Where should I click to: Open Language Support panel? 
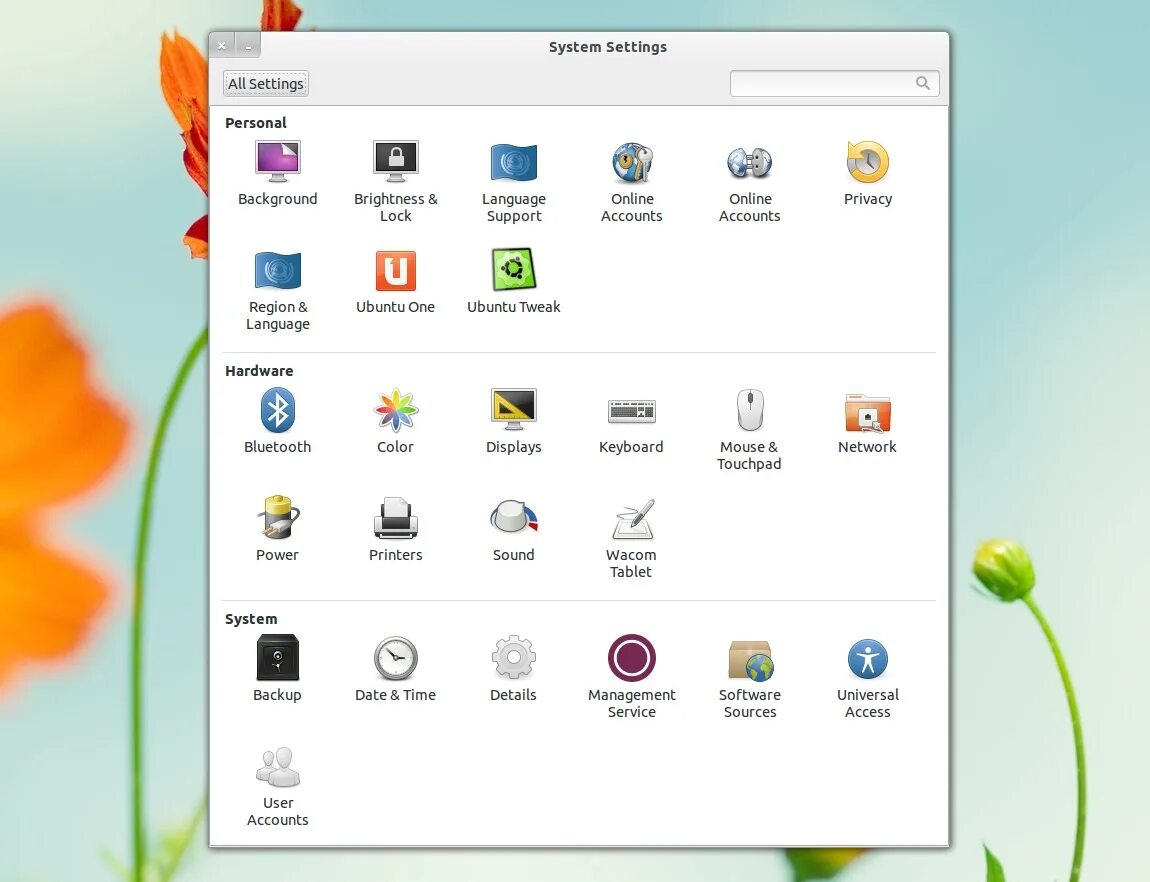tap(513, 162)
